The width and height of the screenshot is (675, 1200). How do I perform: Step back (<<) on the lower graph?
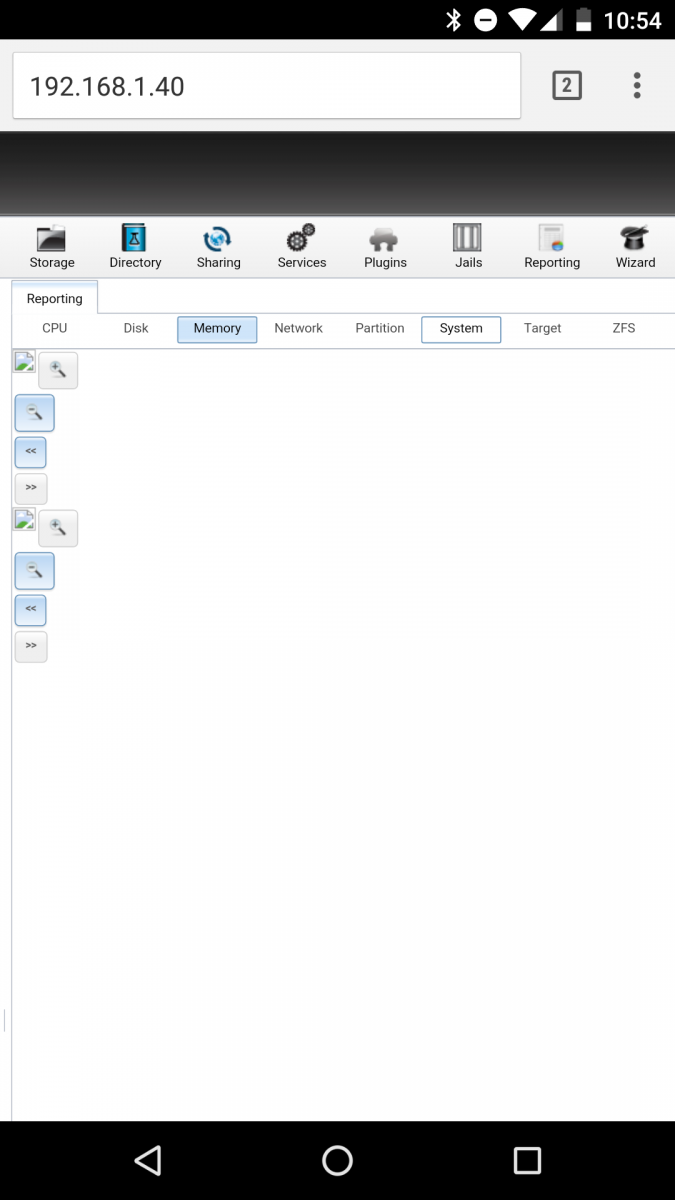(x=31, y=610)
